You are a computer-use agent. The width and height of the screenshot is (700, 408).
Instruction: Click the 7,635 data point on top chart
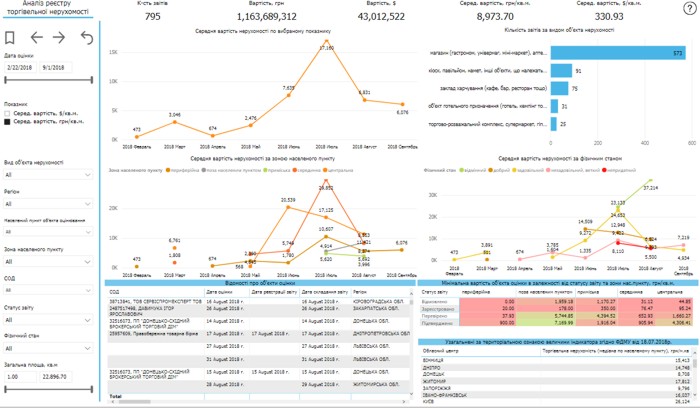289,95
